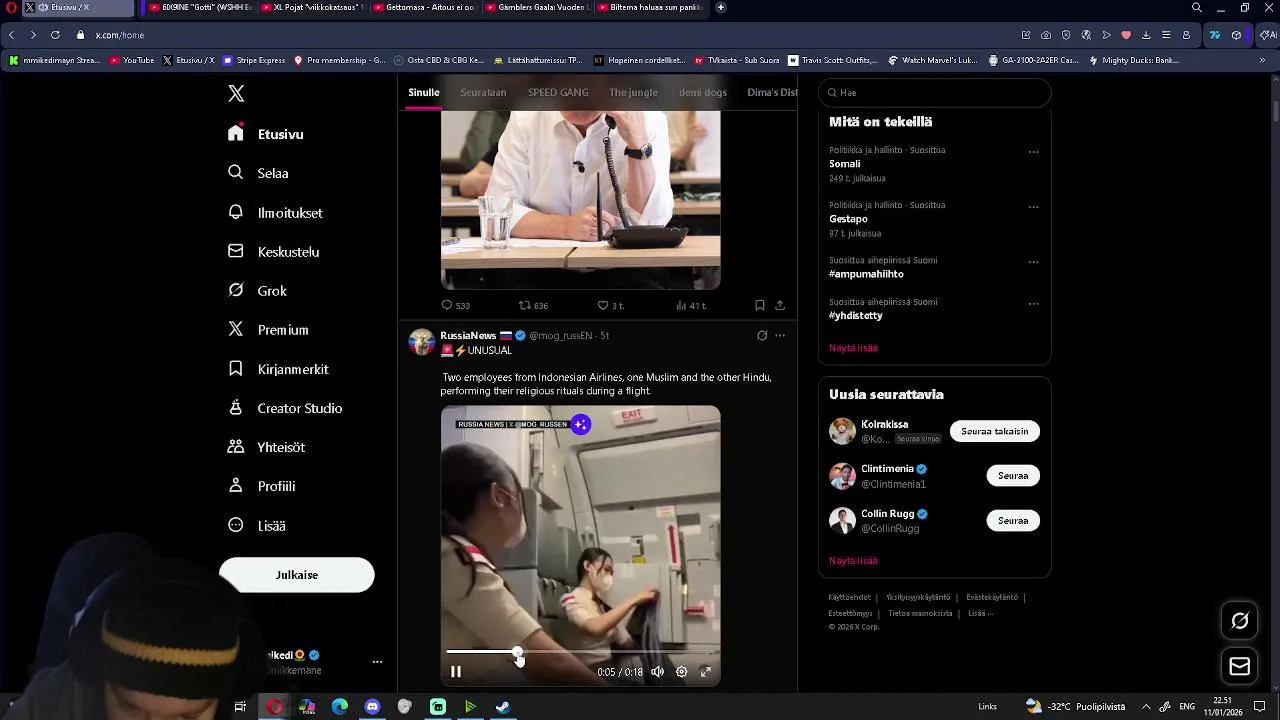Screen dimensions: 1280x720
Task: Click the Hae search field
Action: coord(934,92)
